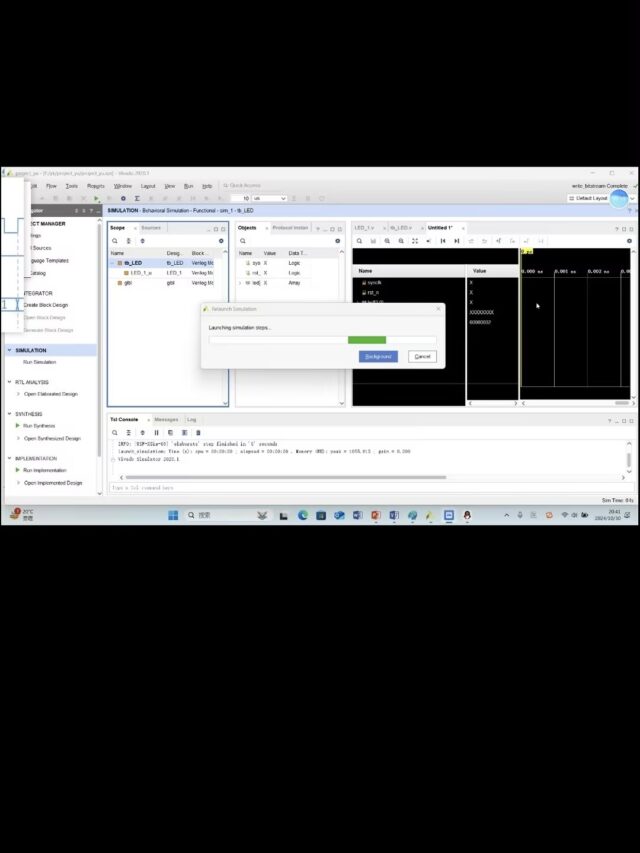The width and height of the screenshot is (640, 853).
Task: Open waveform viewer settings gear
Action: coord(629,241)
